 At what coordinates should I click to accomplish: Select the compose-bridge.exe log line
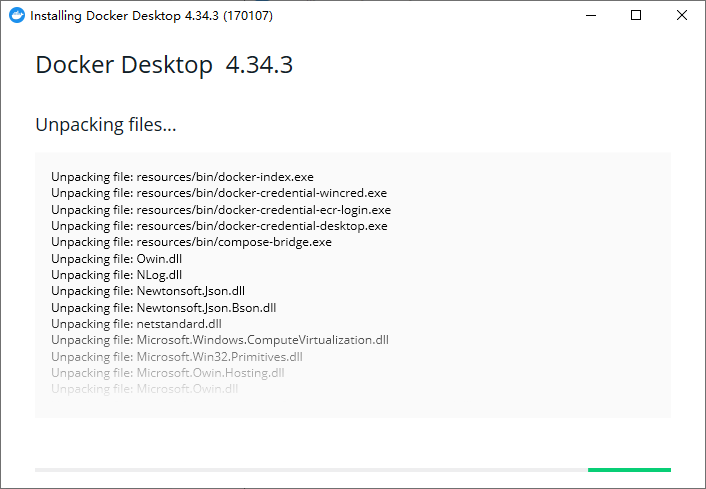[x=191, y=242]
